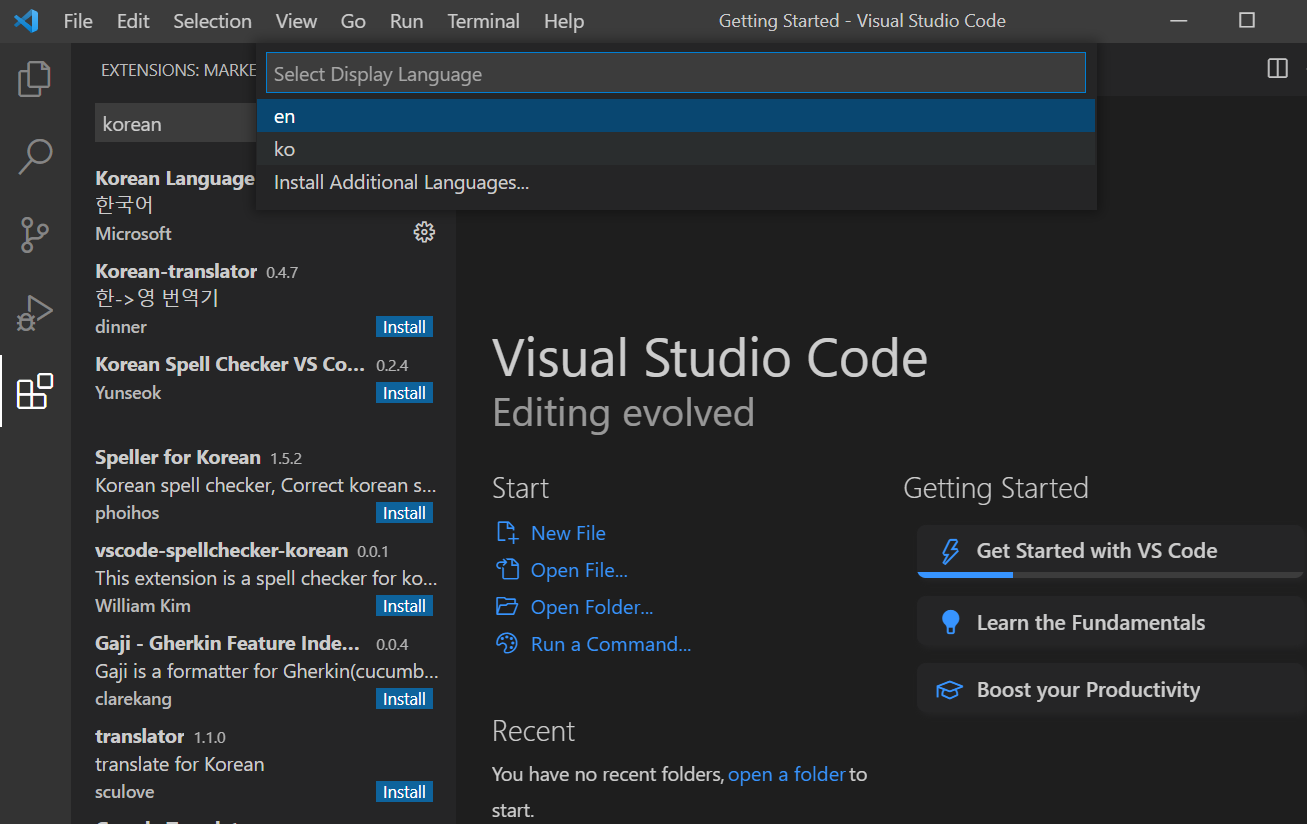Image resolution: width=1307 pixels, height=824 pixels.
Task: Open Learn the Fundamentals walkthrough
Action: [x=1111, y=623]
